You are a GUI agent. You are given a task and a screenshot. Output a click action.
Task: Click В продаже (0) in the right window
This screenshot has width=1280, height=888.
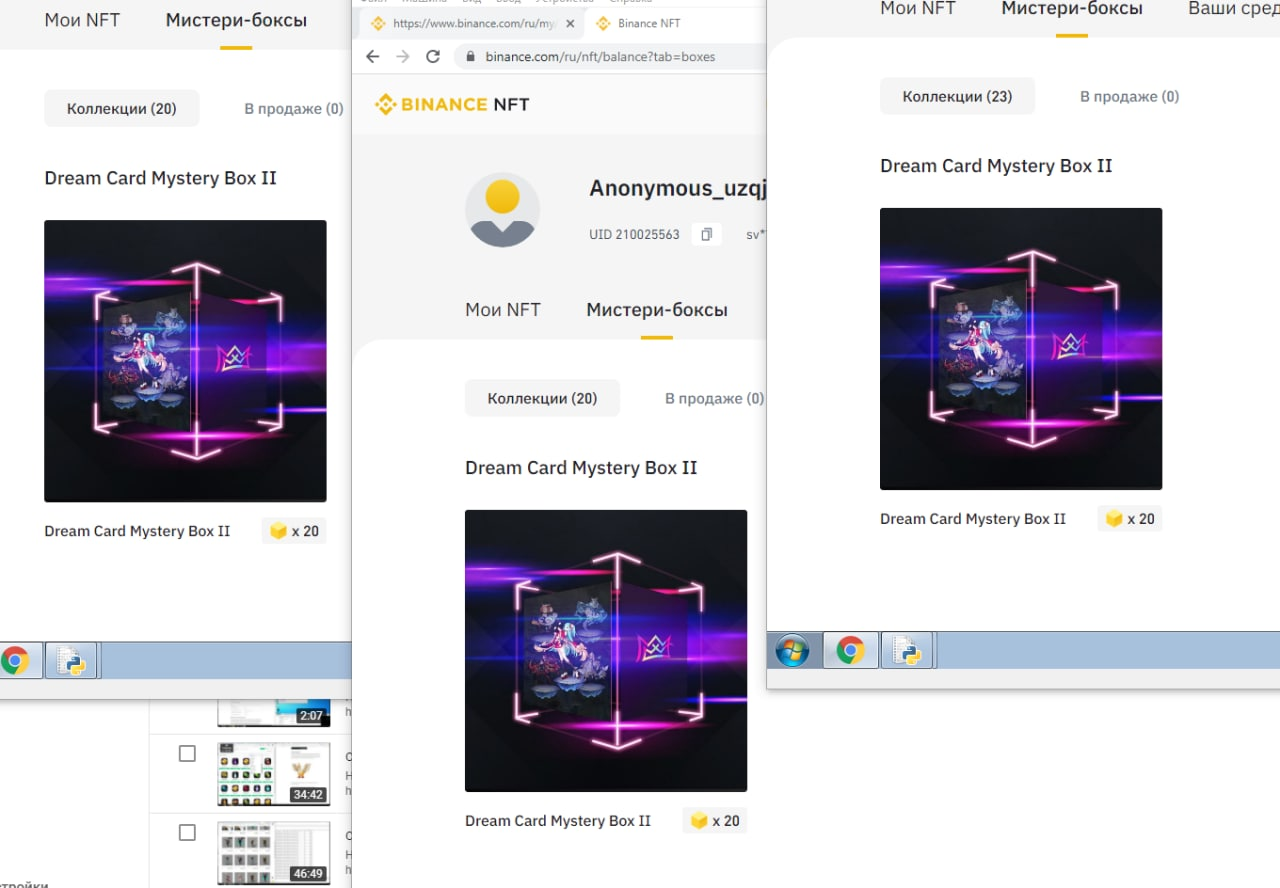point(1130,97)
